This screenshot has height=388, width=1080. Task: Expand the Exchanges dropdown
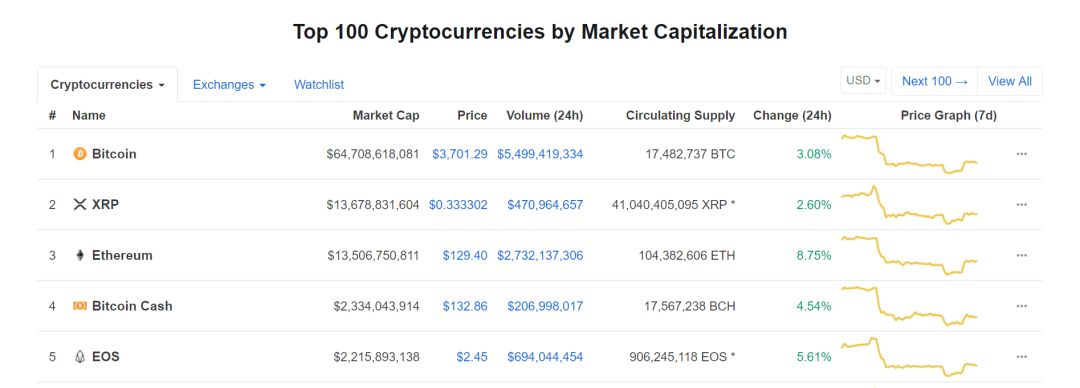coord(229,85)
